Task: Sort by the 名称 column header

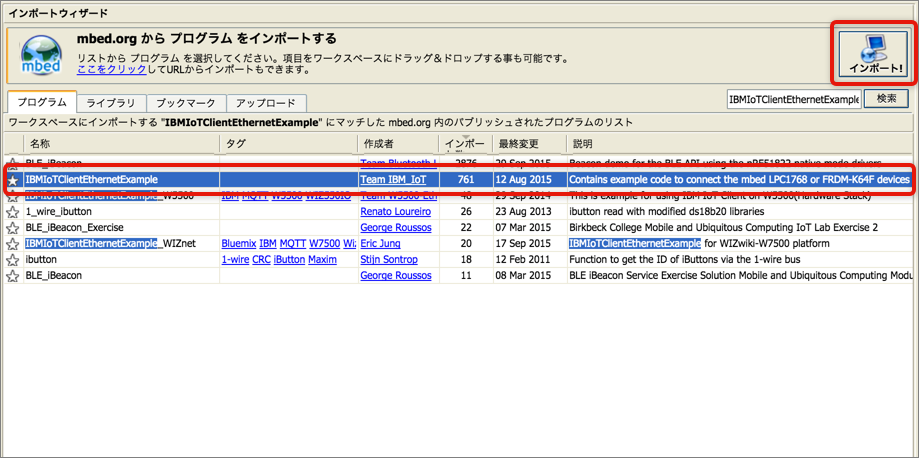Action: tap(122, 144)
